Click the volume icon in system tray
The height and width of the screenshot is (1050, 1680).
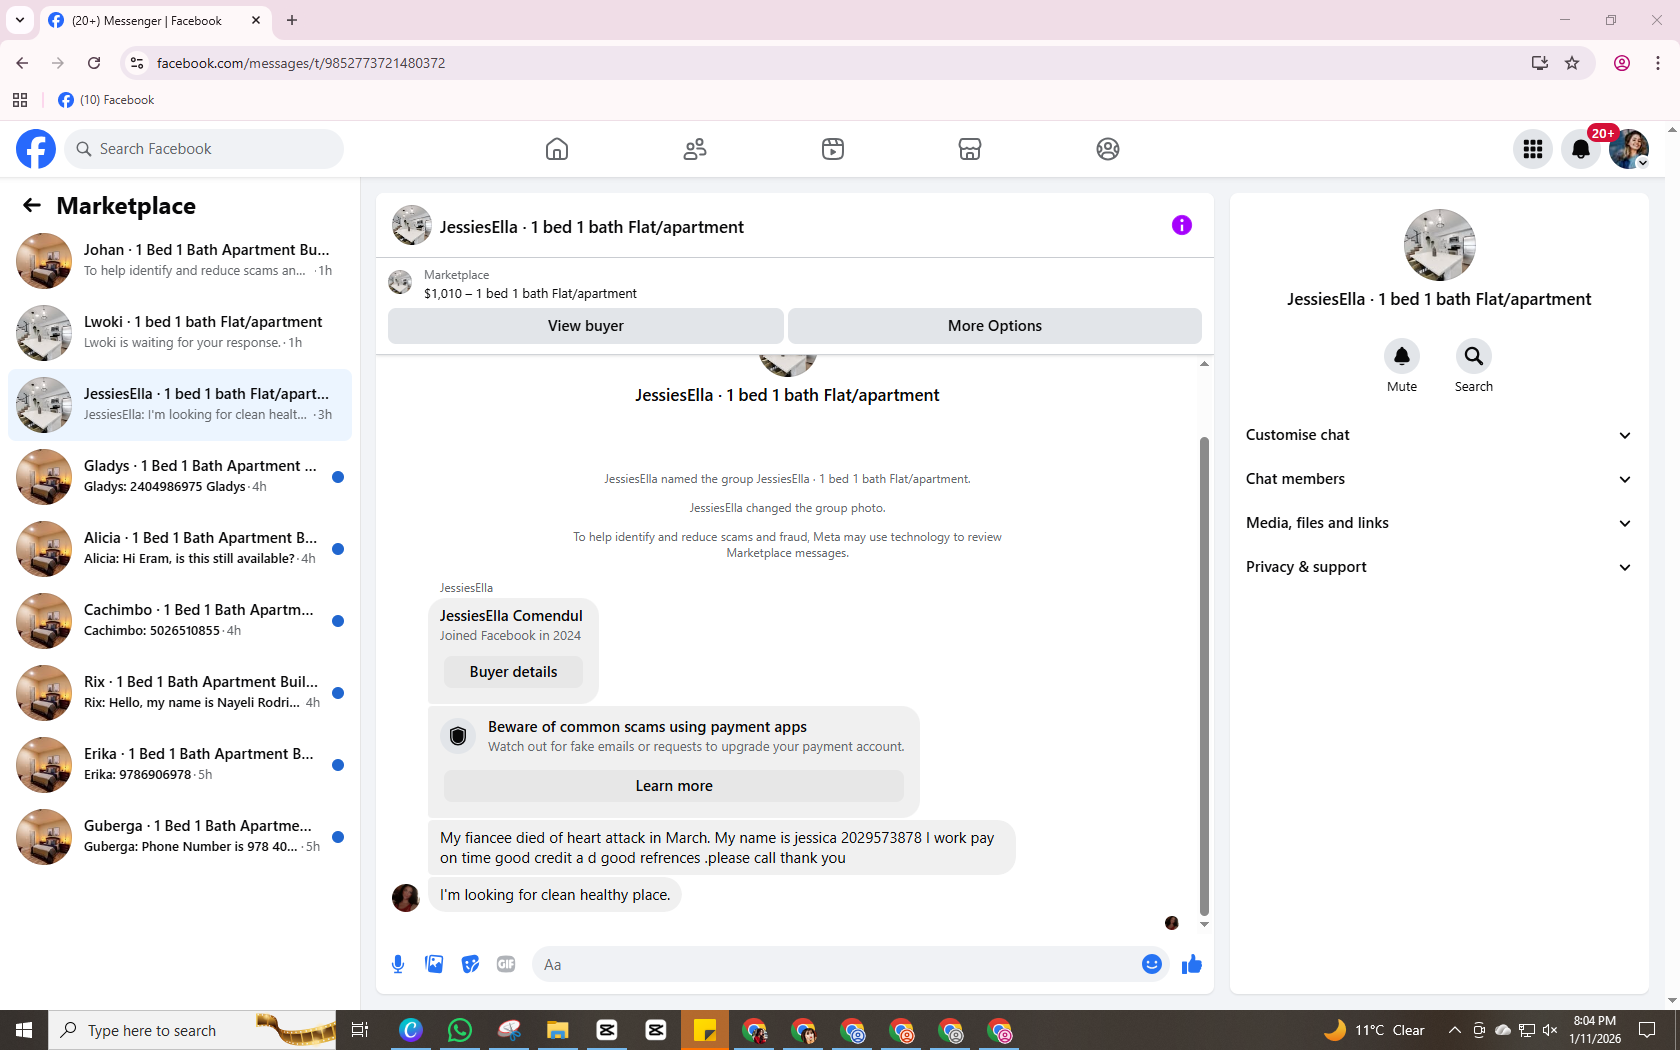tap(1550, 1030)
